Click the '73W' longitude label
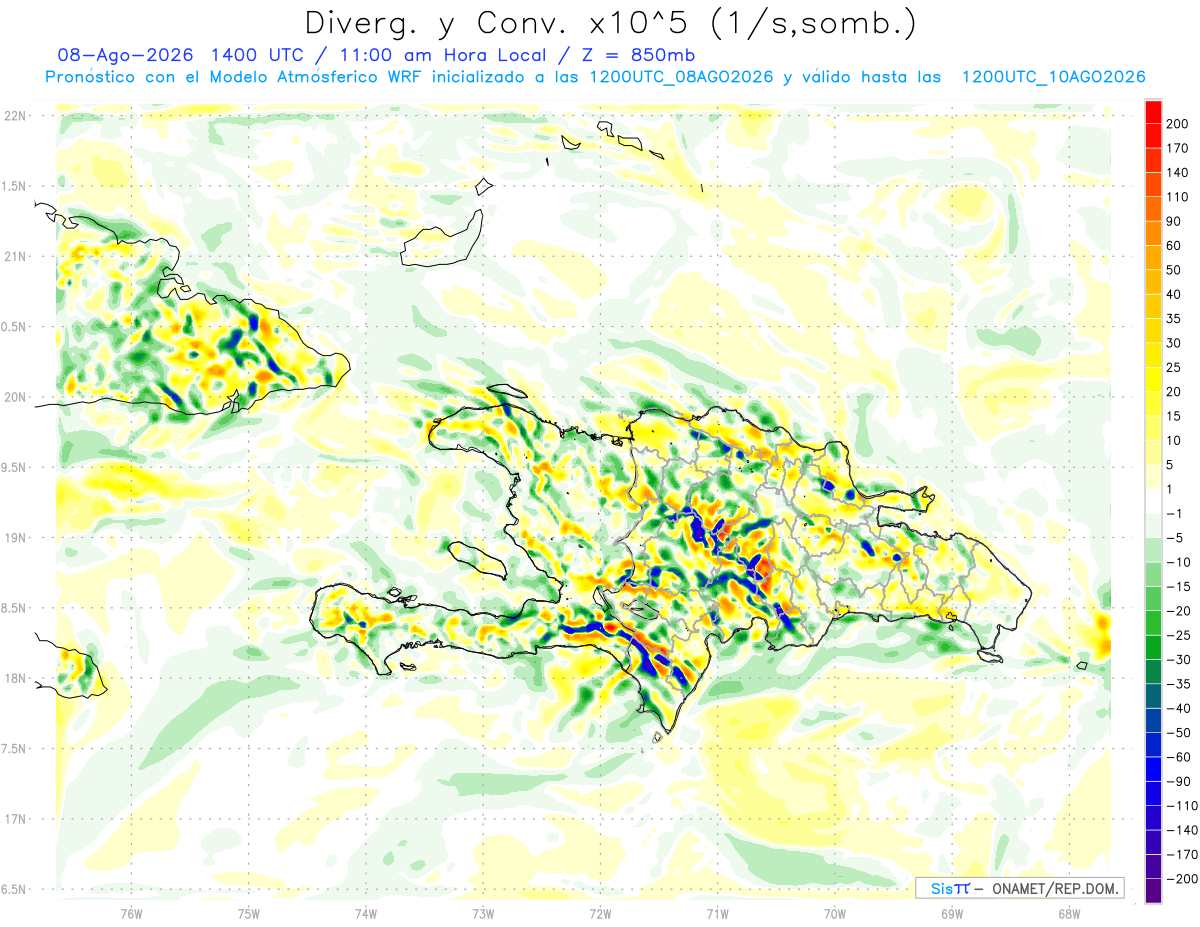This screenshot has width=1200, height=927. (483, 914)
